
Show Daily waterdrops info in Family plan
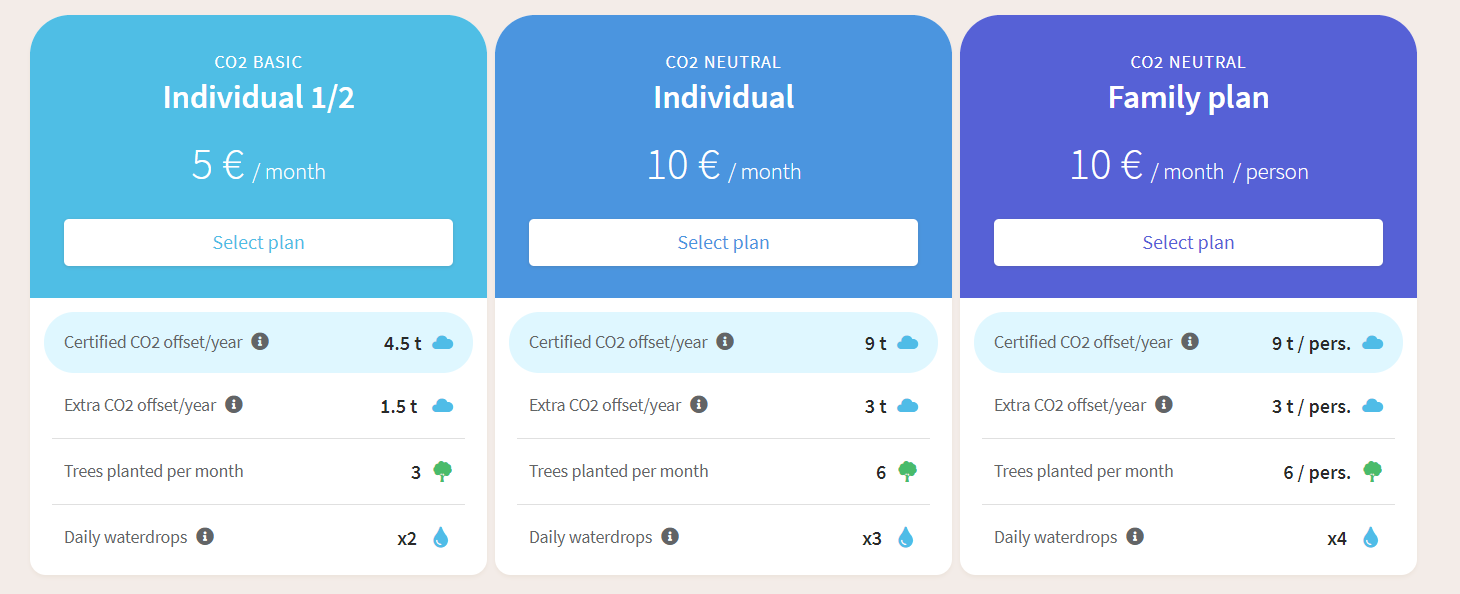point(1135,537)
